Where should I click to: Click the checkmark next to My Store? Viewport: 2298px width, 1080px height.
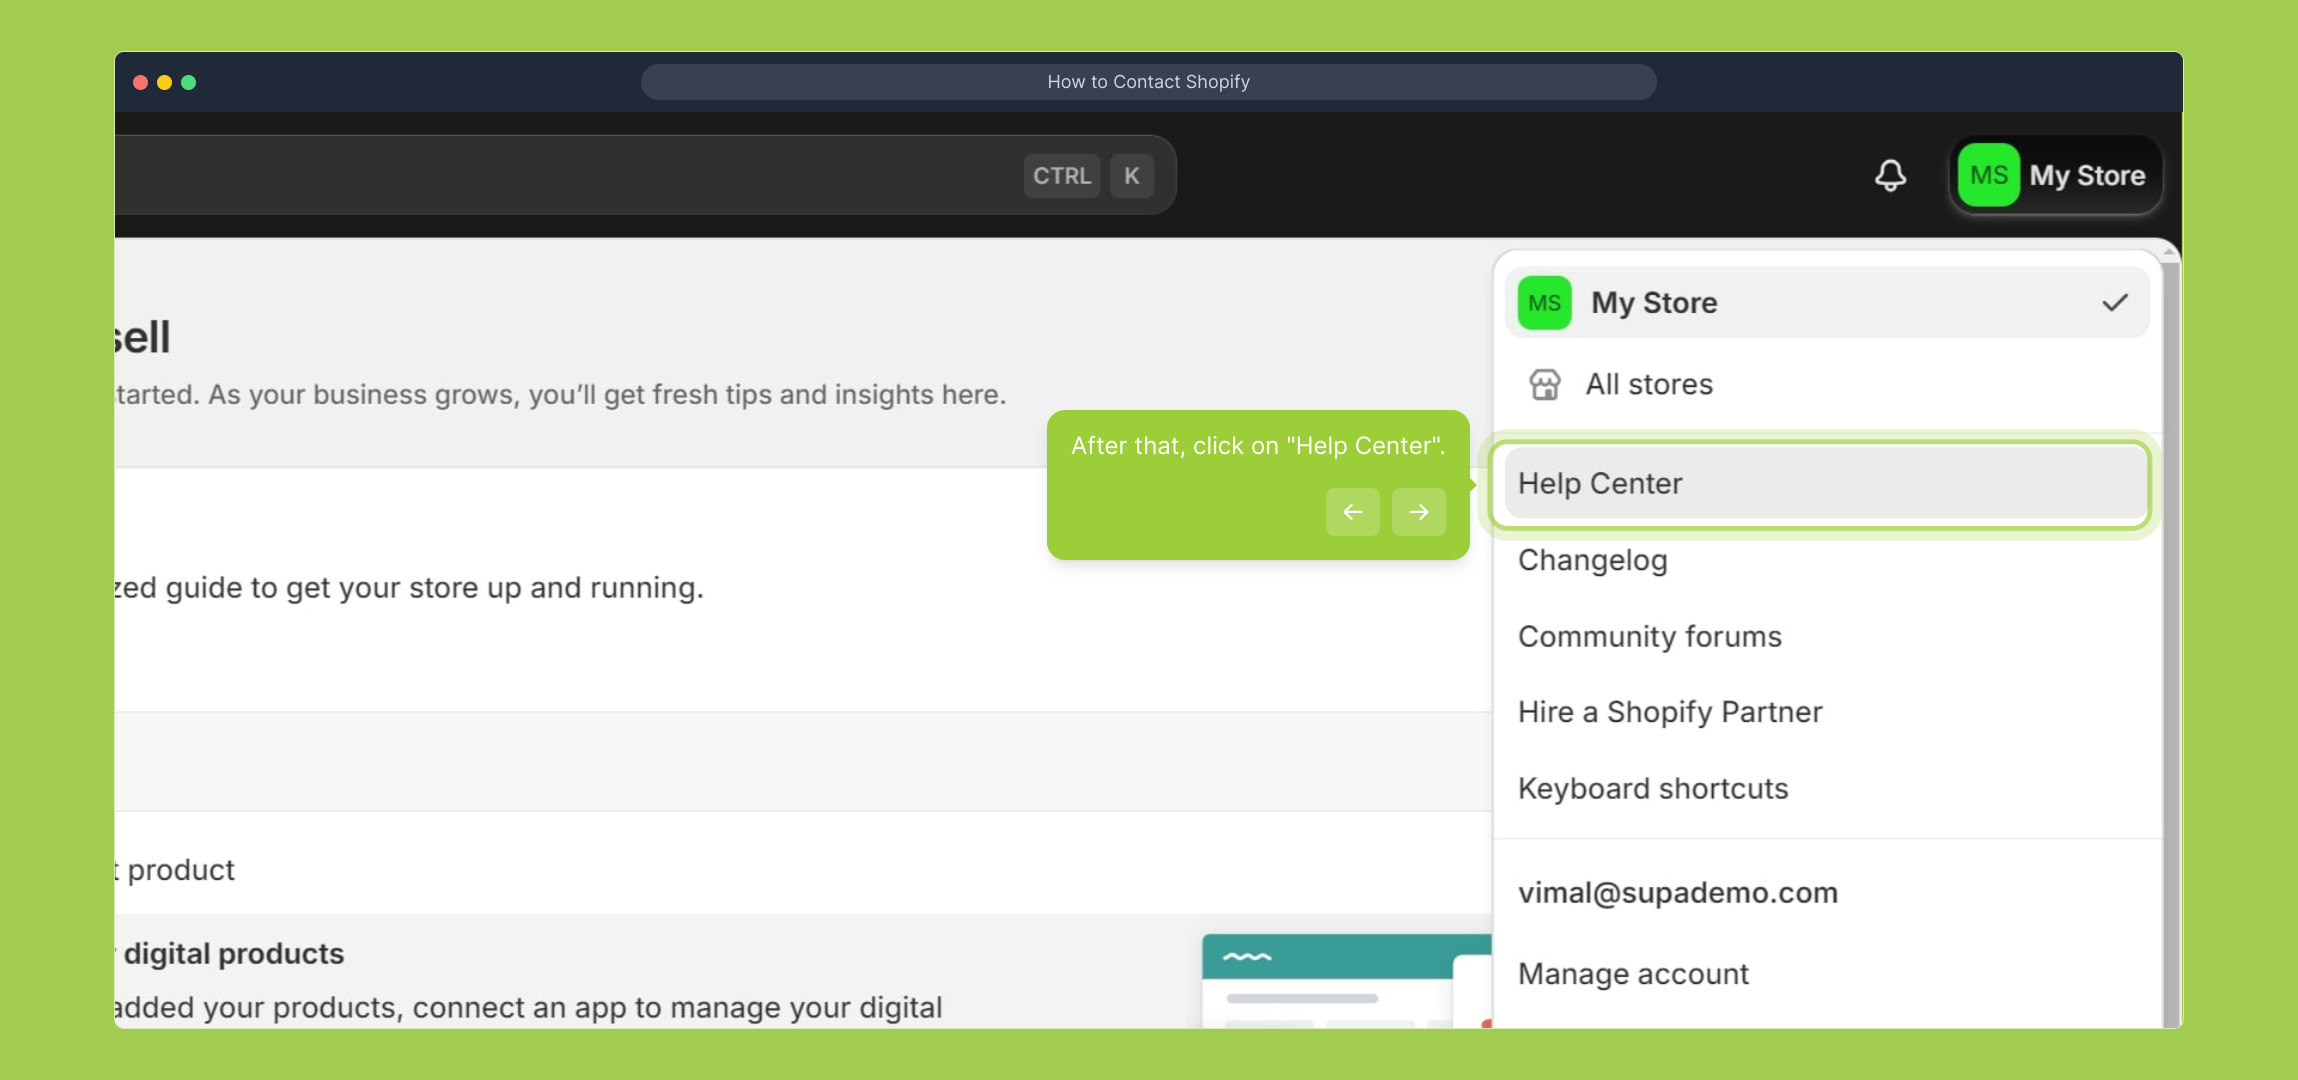[2114, 303]
